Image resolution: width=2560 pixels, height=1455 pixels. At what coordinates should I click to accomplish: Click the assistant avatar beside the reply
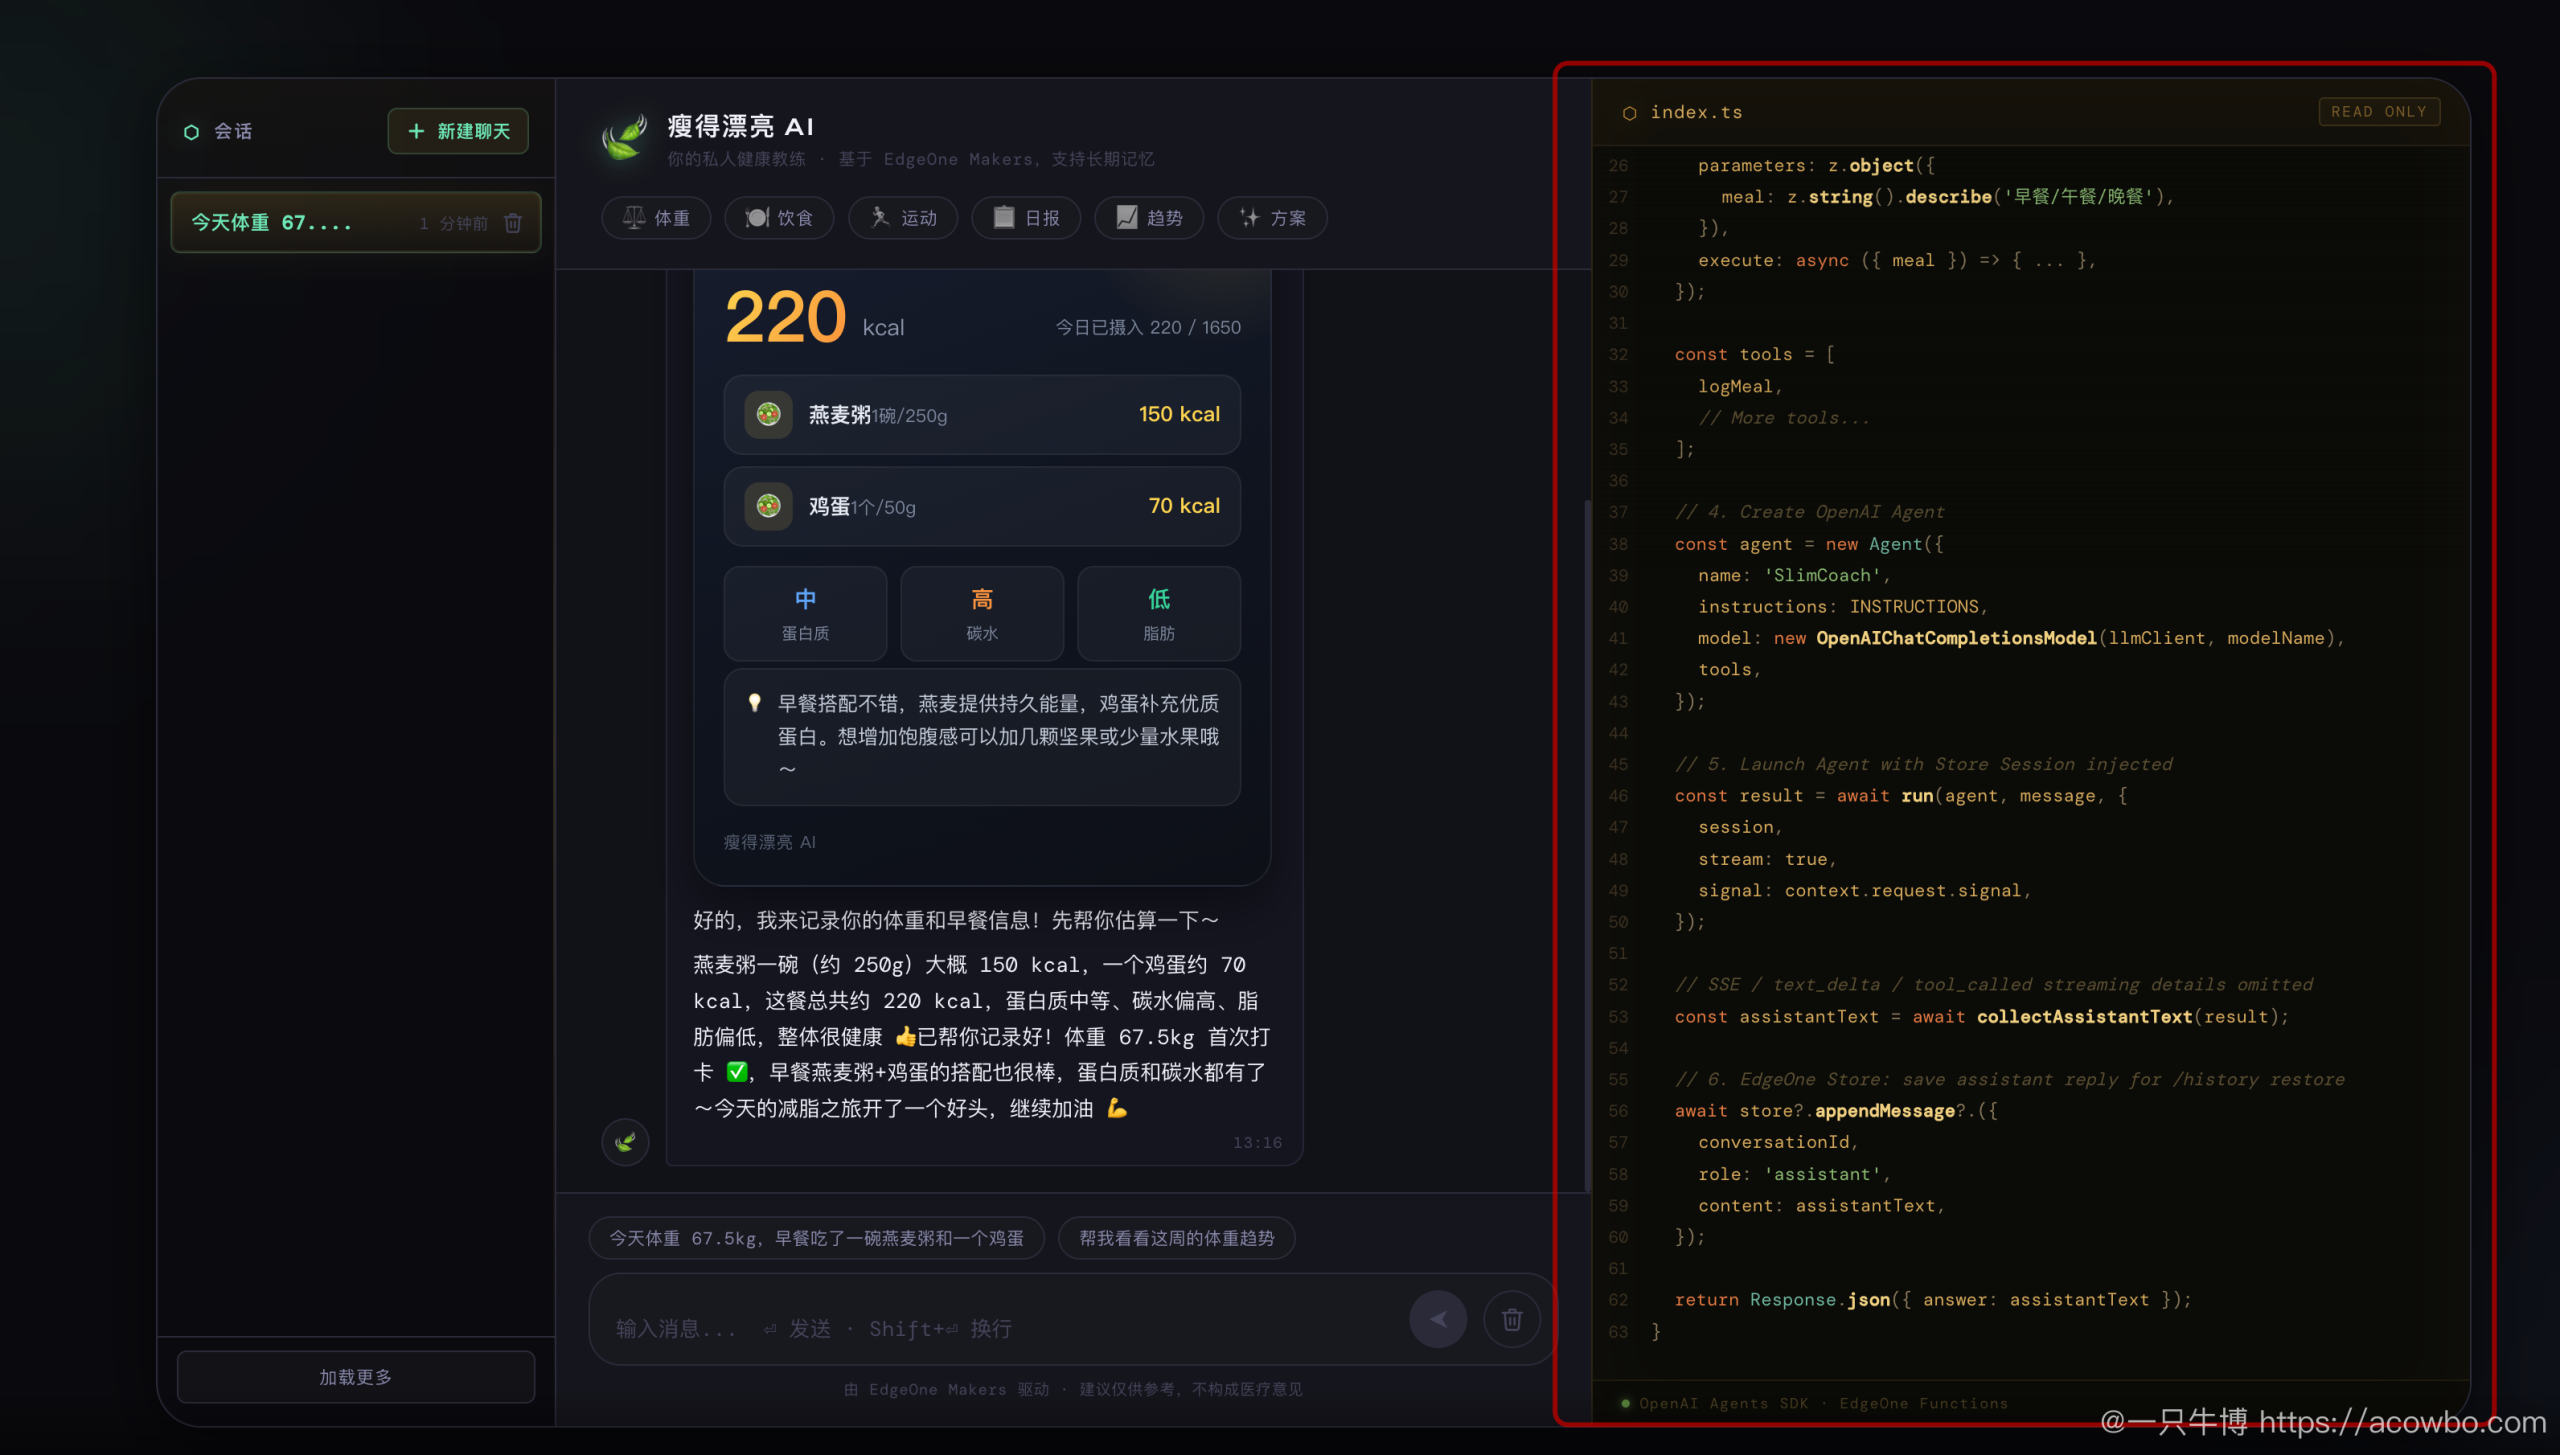tap(625, 1141)
